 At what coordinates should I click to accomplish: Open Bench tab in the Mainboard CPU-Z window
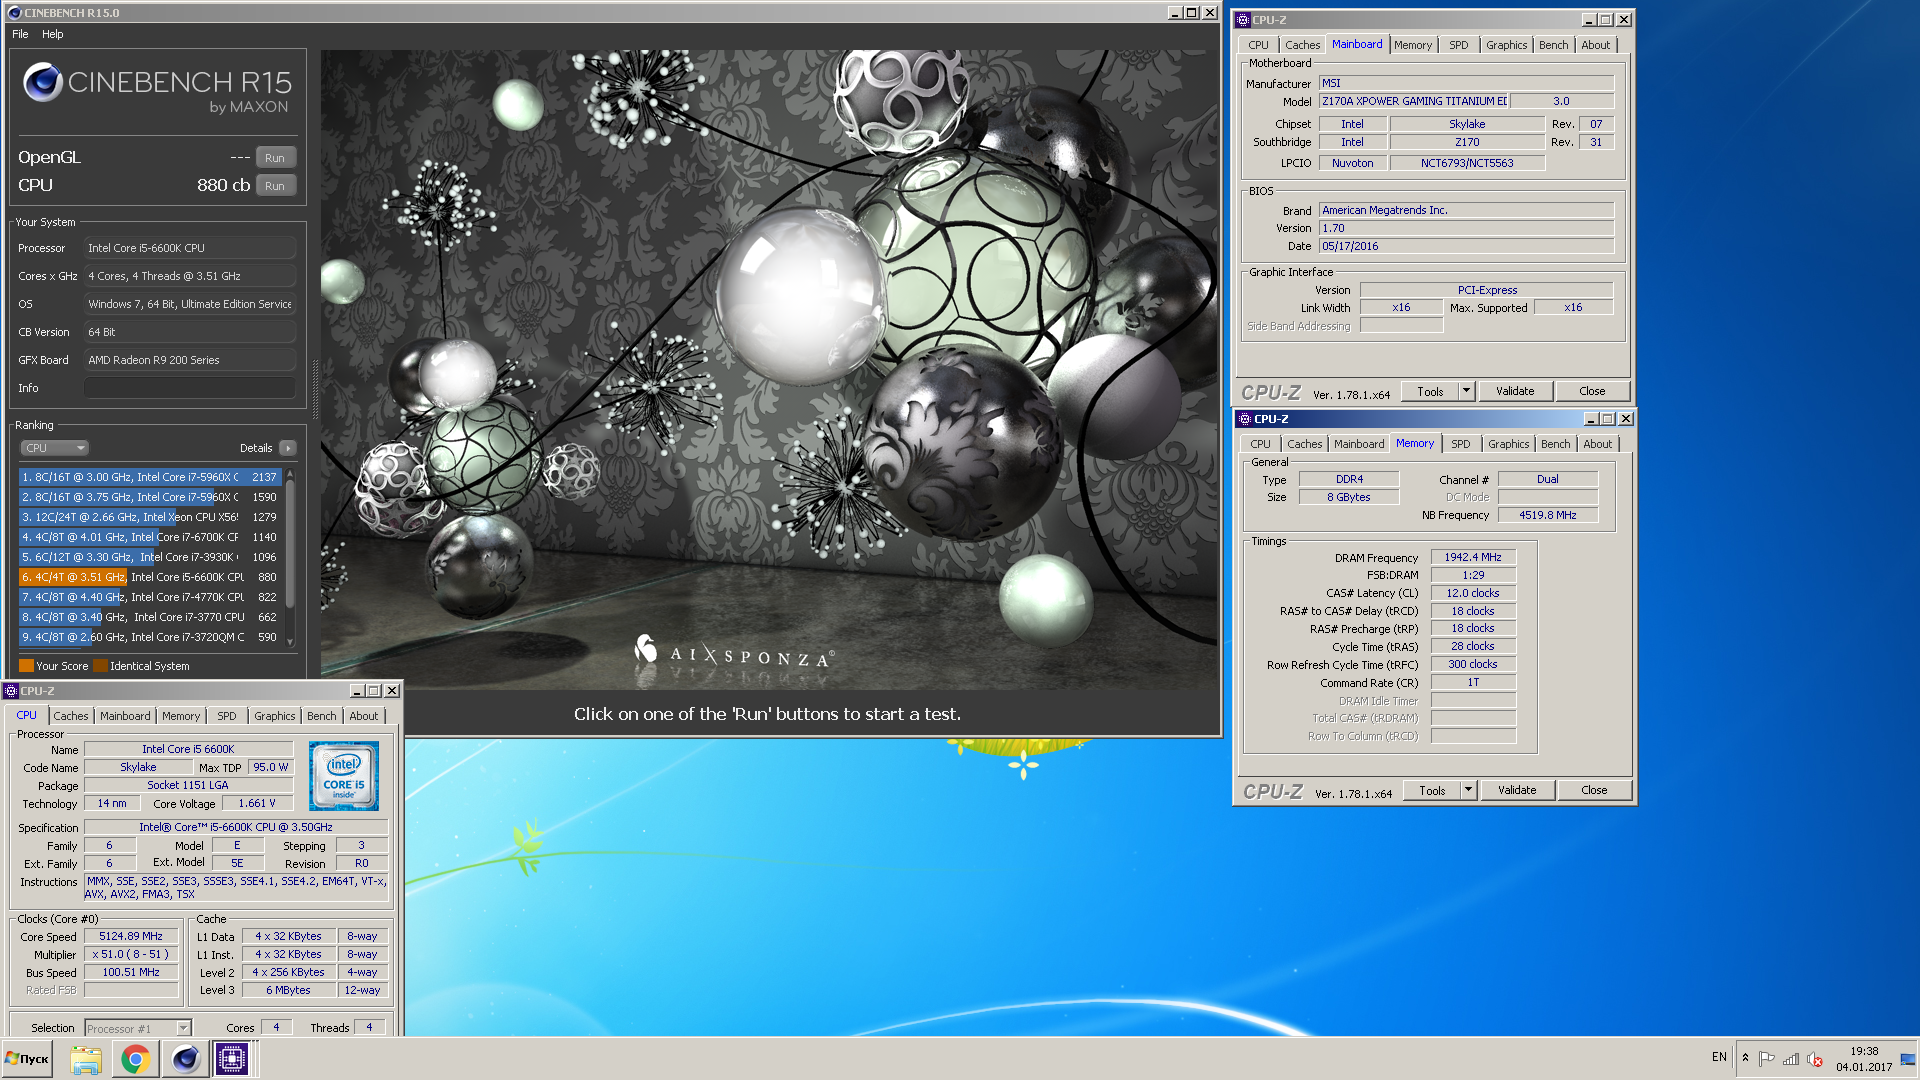1553,45
